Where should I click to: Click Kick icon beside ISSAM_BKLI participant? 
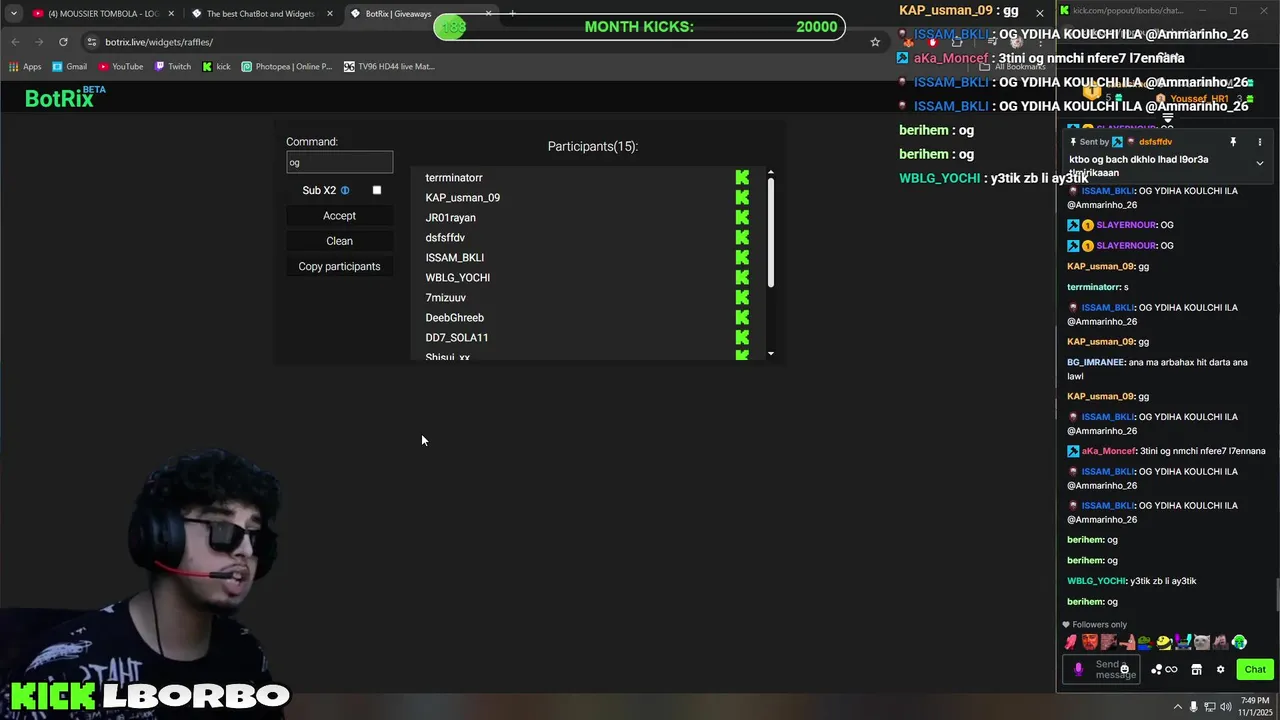(742, 257)
